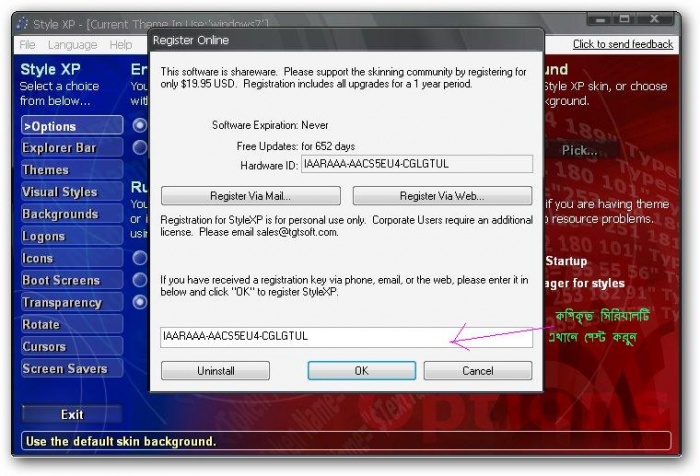This screenshot has width=700, height=476.
Task: Open the Logons section
Action: click(x=71, y=236)
